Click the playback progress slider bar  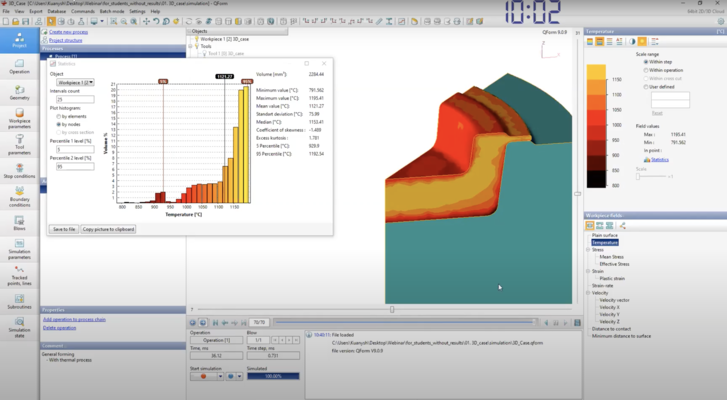click(404, 322)
